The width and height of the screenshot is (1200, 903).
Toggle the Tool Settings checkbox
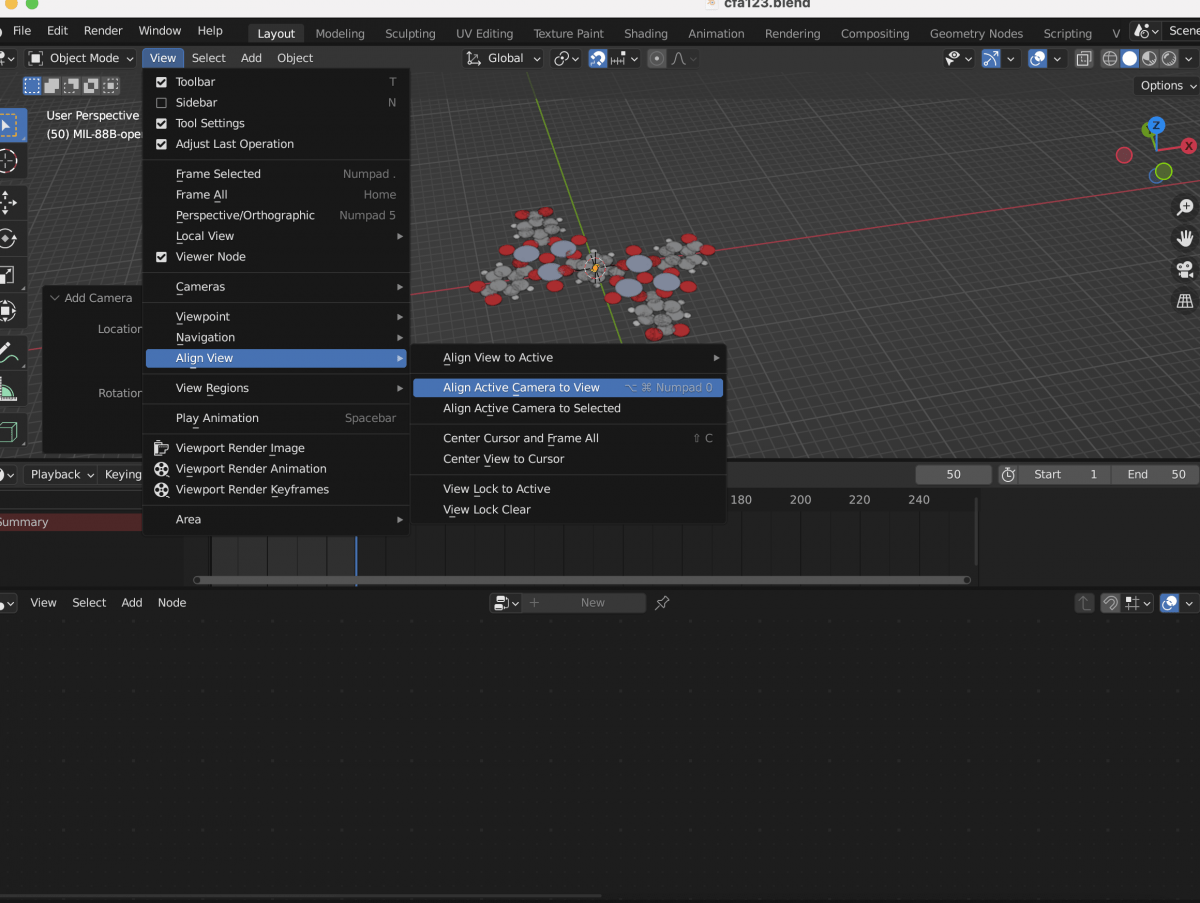161,124
